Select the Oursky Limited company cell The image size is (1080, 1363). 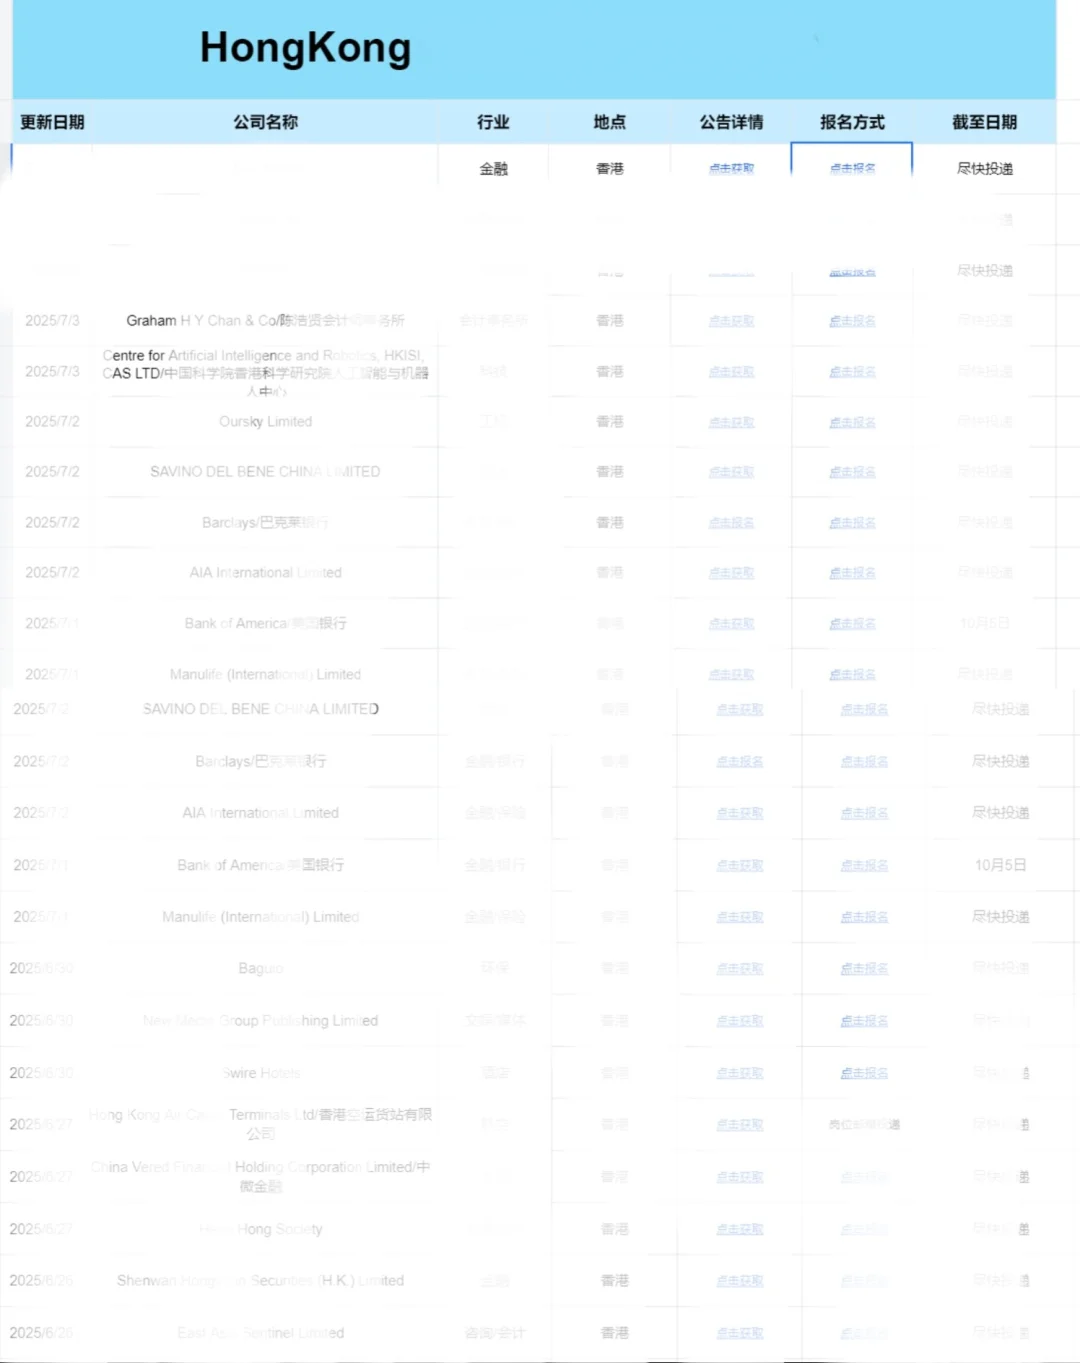[265, 422]
